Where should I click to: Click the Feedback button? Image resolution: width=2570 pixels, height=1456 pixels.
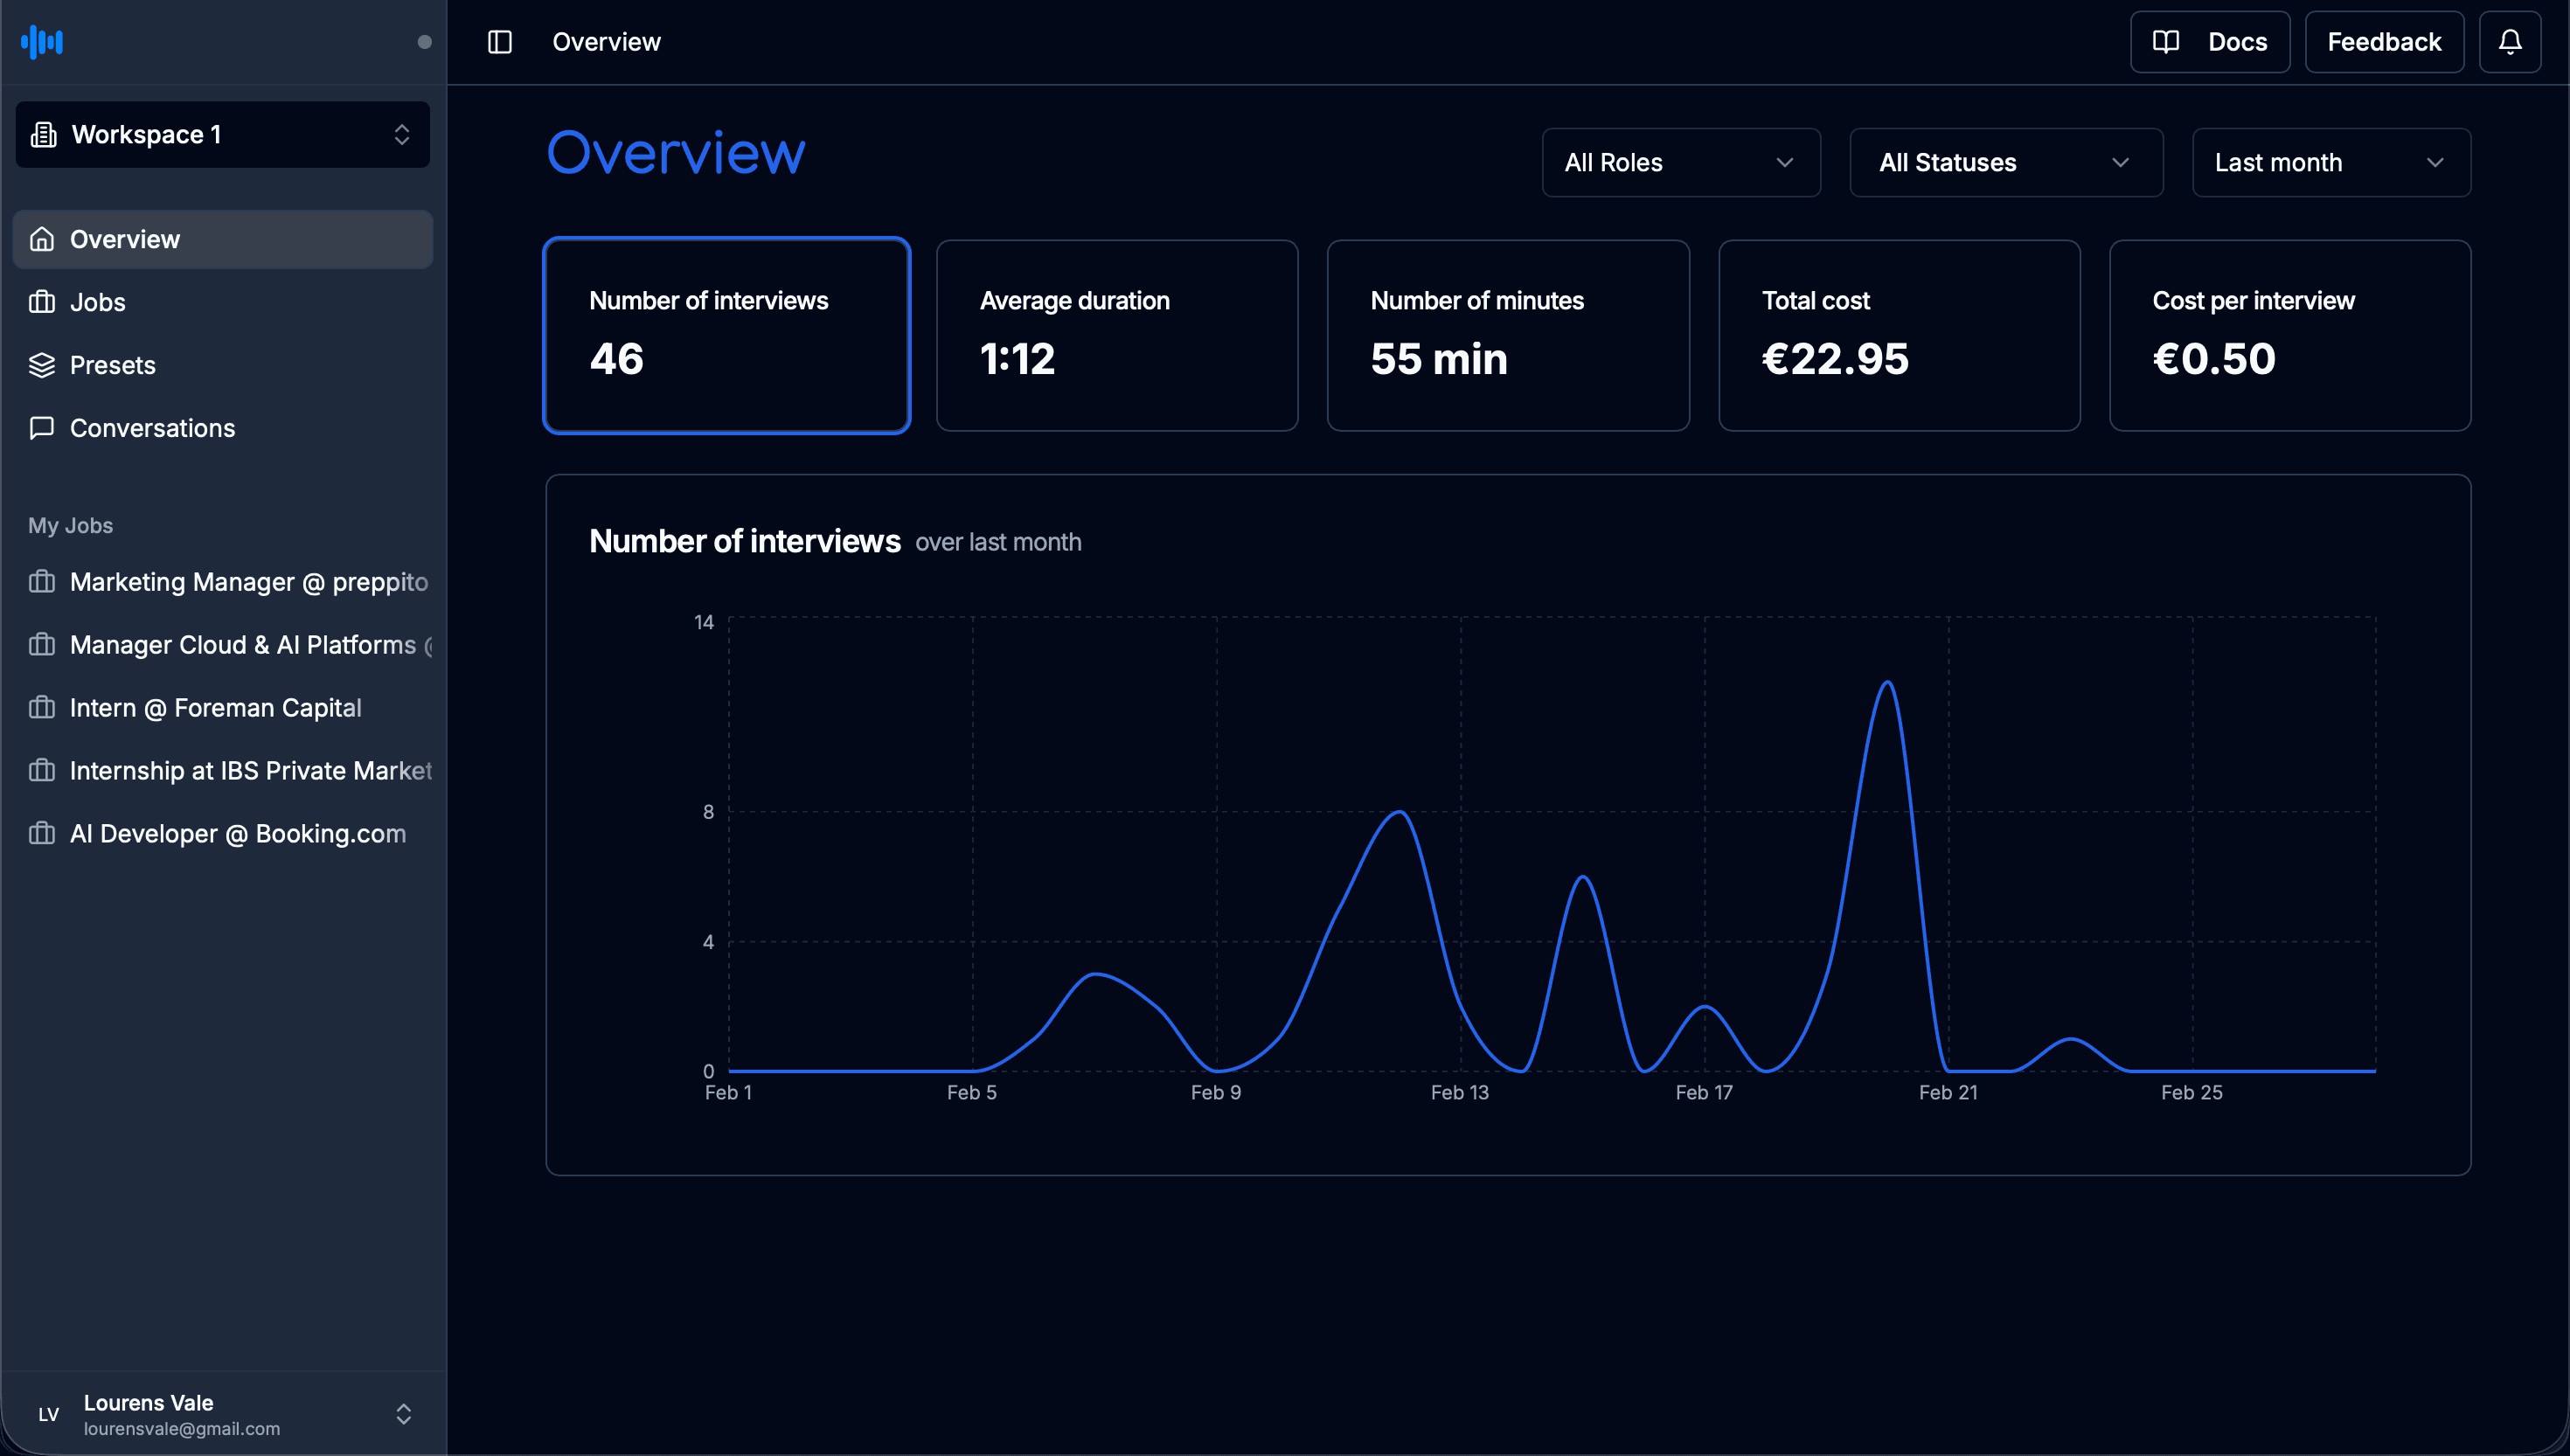pyautogui.click(x=2384, y=42)
